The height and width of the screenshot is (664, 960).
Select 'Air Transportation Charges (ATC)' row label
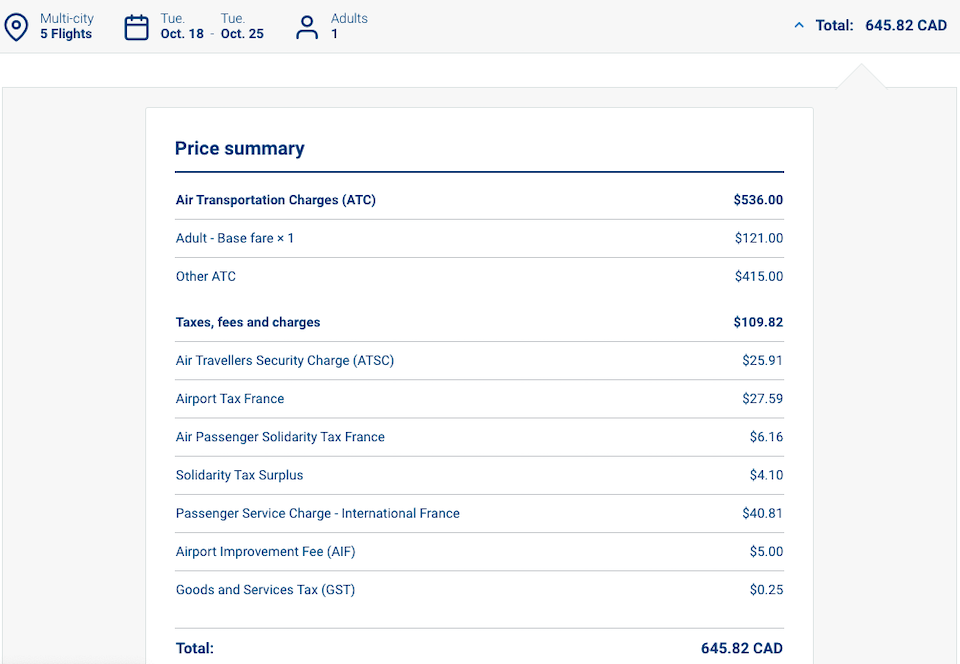coord(276,200)
